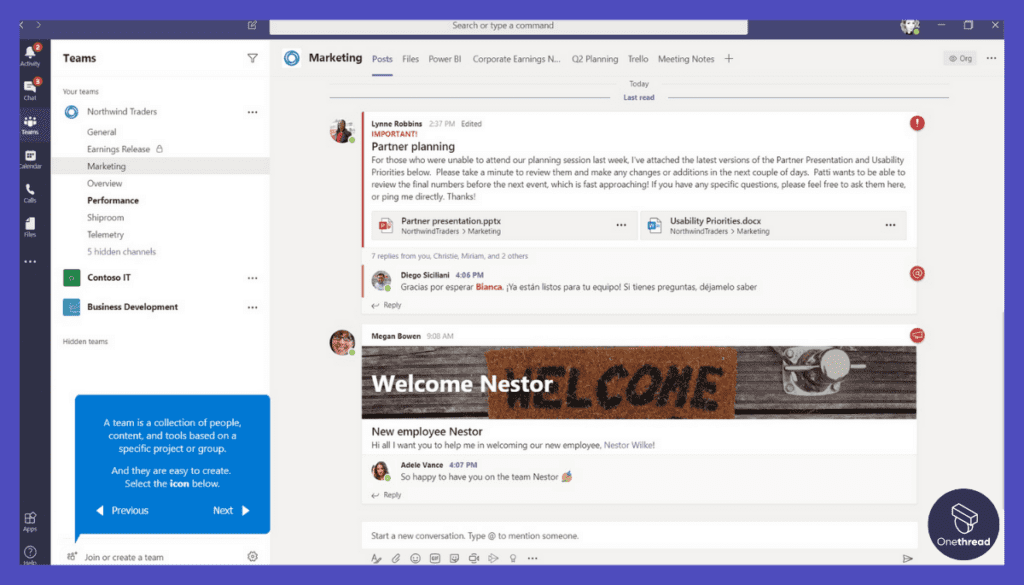Select the Telemetry channel
This screenshot has width=1024, height=585.
pyautogui.click(x=106, y=234)
